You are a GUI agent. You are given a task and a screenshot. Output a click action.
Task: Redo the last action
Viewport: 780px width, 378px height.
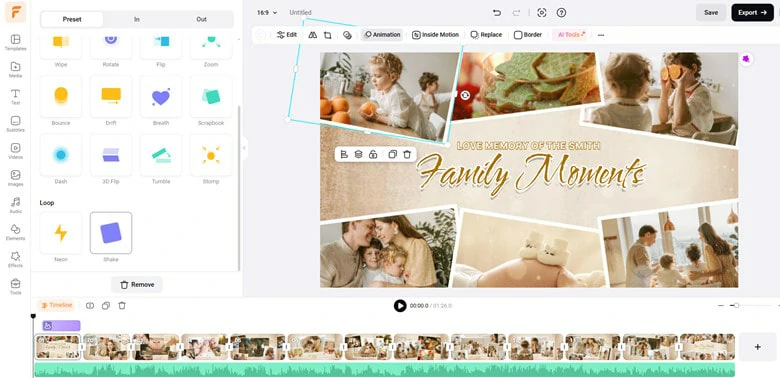coord(516,12)
